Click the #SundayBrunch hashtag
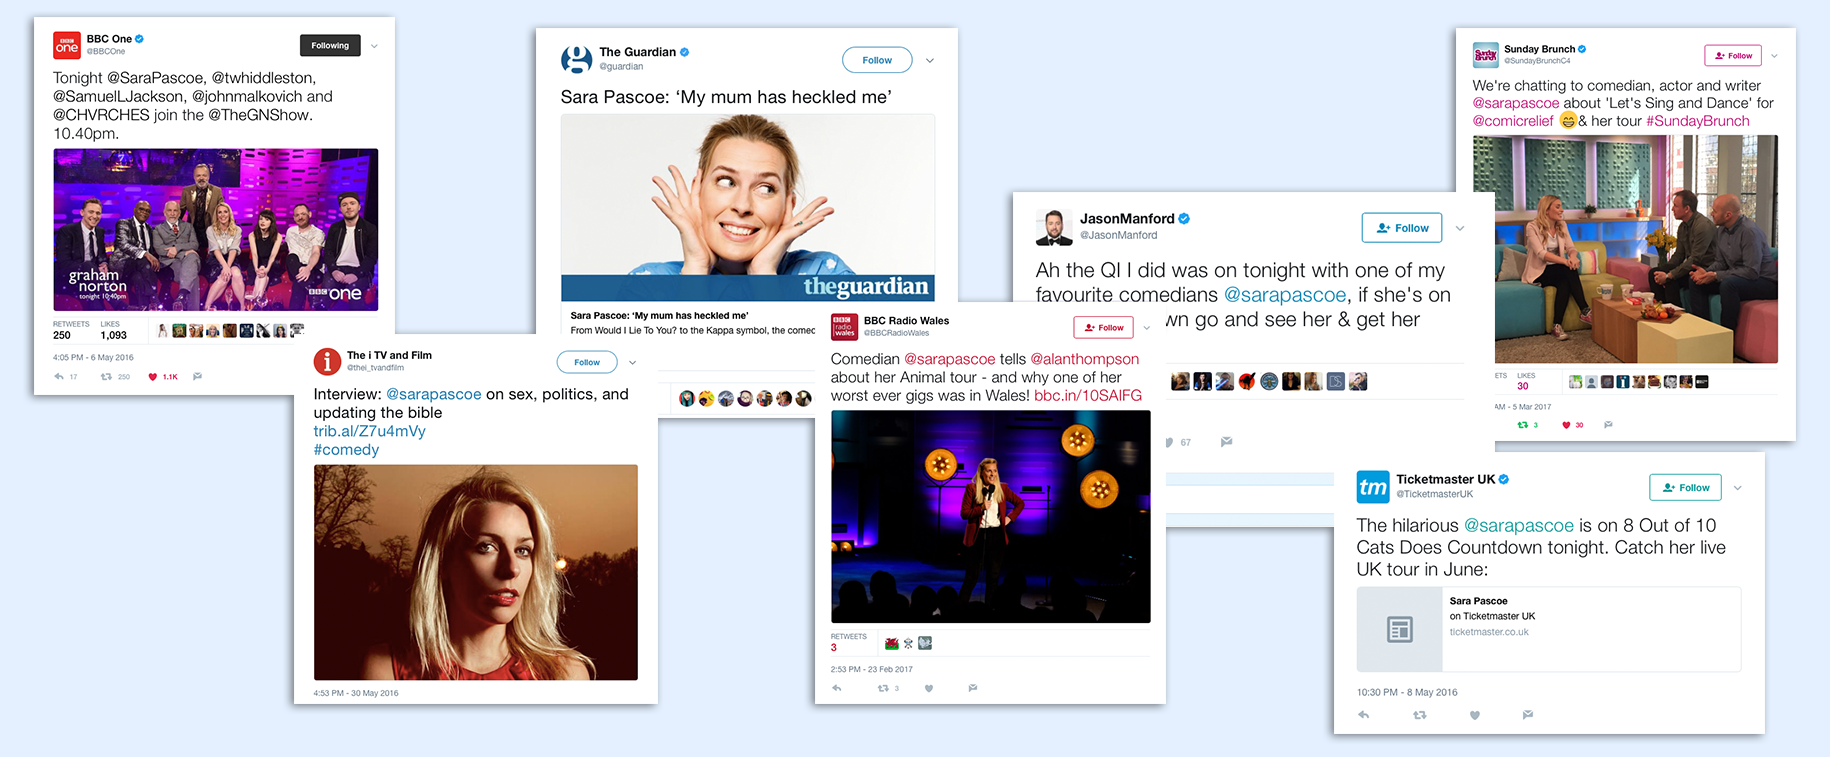 (x=1698, y=121)
